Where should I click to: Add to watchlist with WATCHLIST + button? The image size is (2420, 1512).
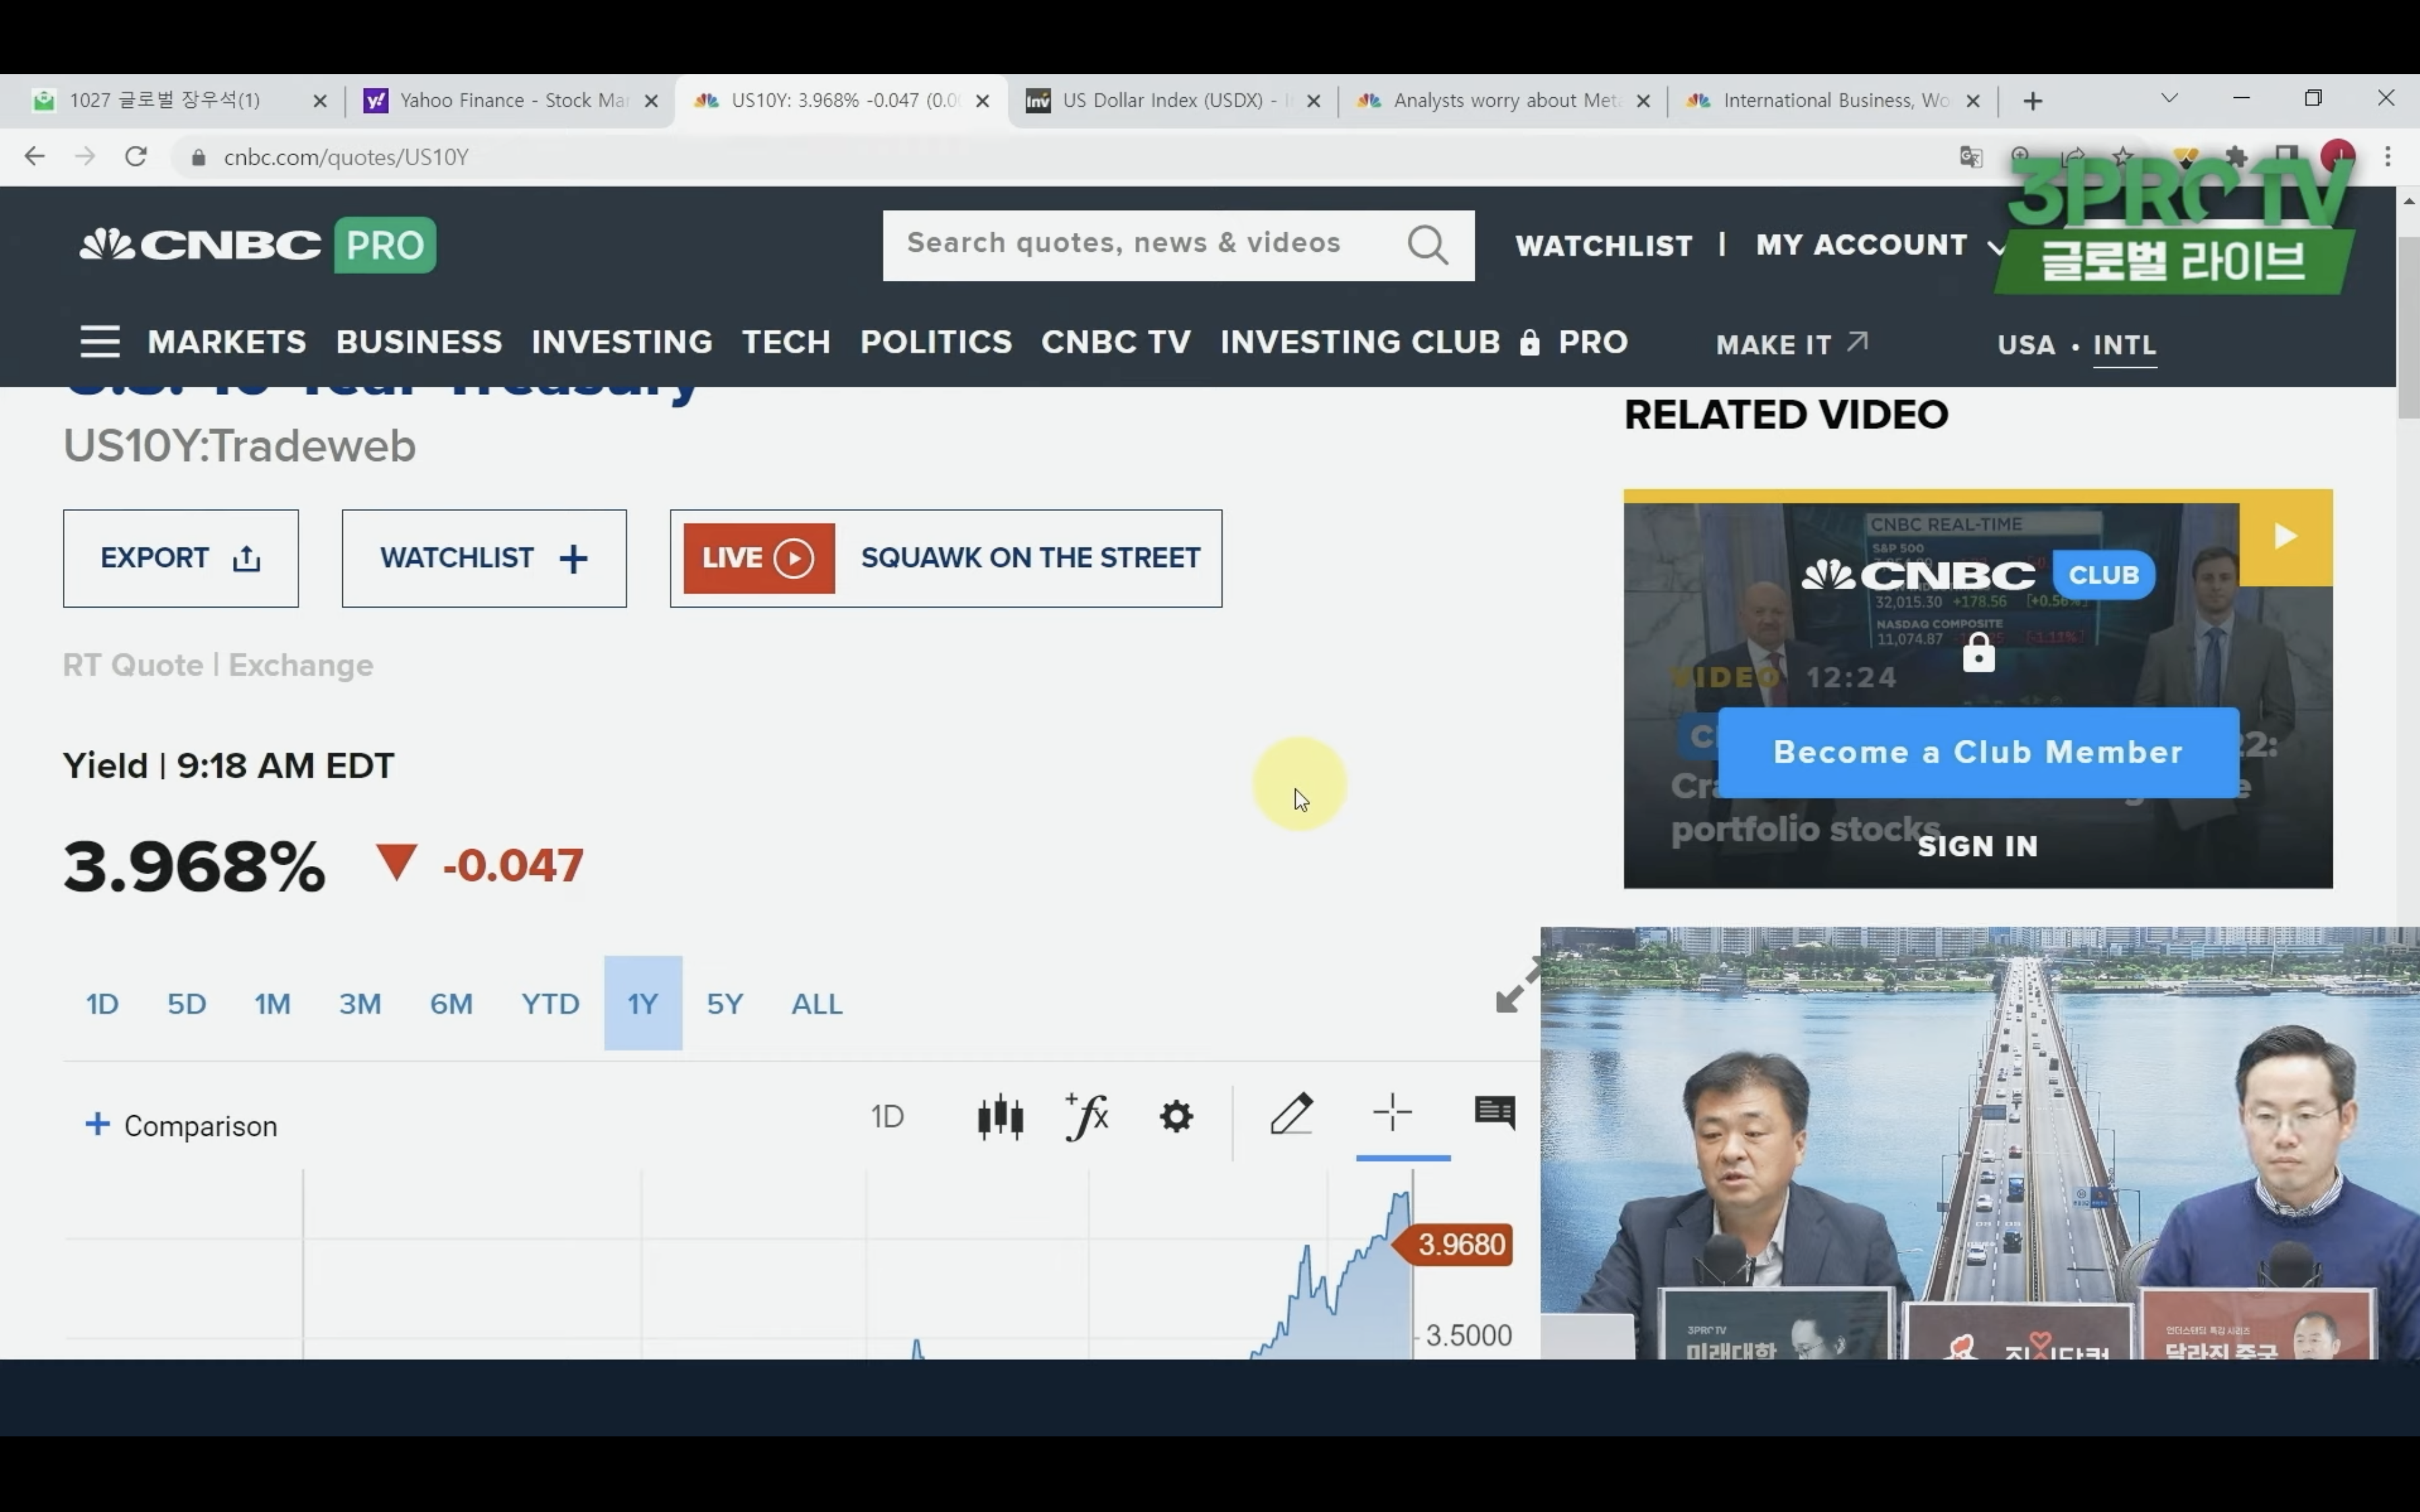484,558
